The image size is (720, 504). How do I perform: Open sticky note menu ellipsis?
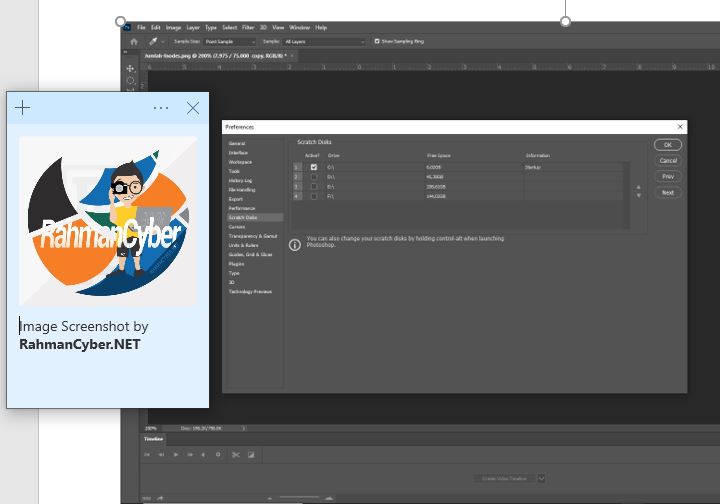tap(161, 108)
